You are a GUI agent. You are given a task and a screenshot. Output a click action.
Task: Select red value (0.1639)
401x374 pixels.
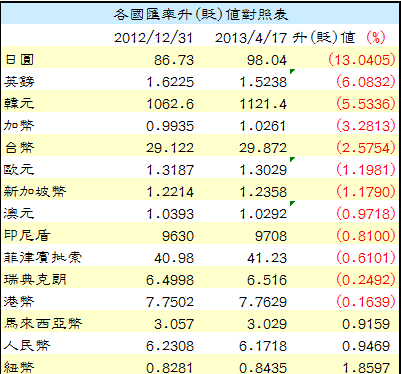(366, 302)
